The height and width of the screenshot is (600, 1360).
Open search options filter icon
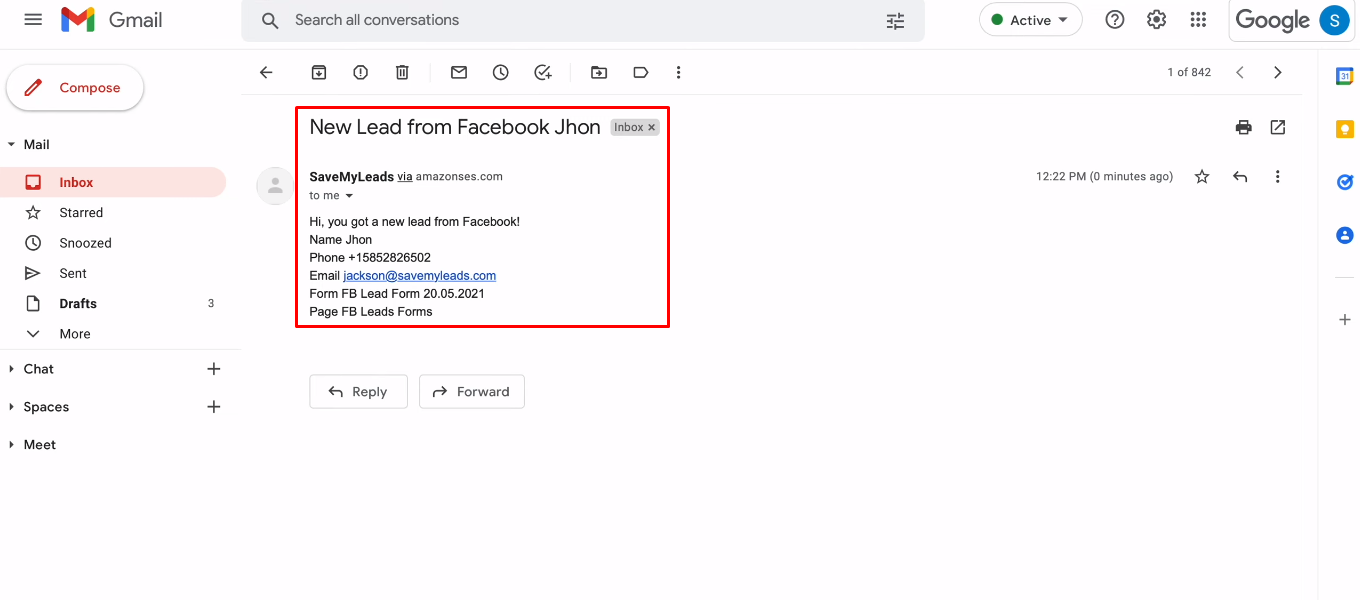(x=895, y=20)
